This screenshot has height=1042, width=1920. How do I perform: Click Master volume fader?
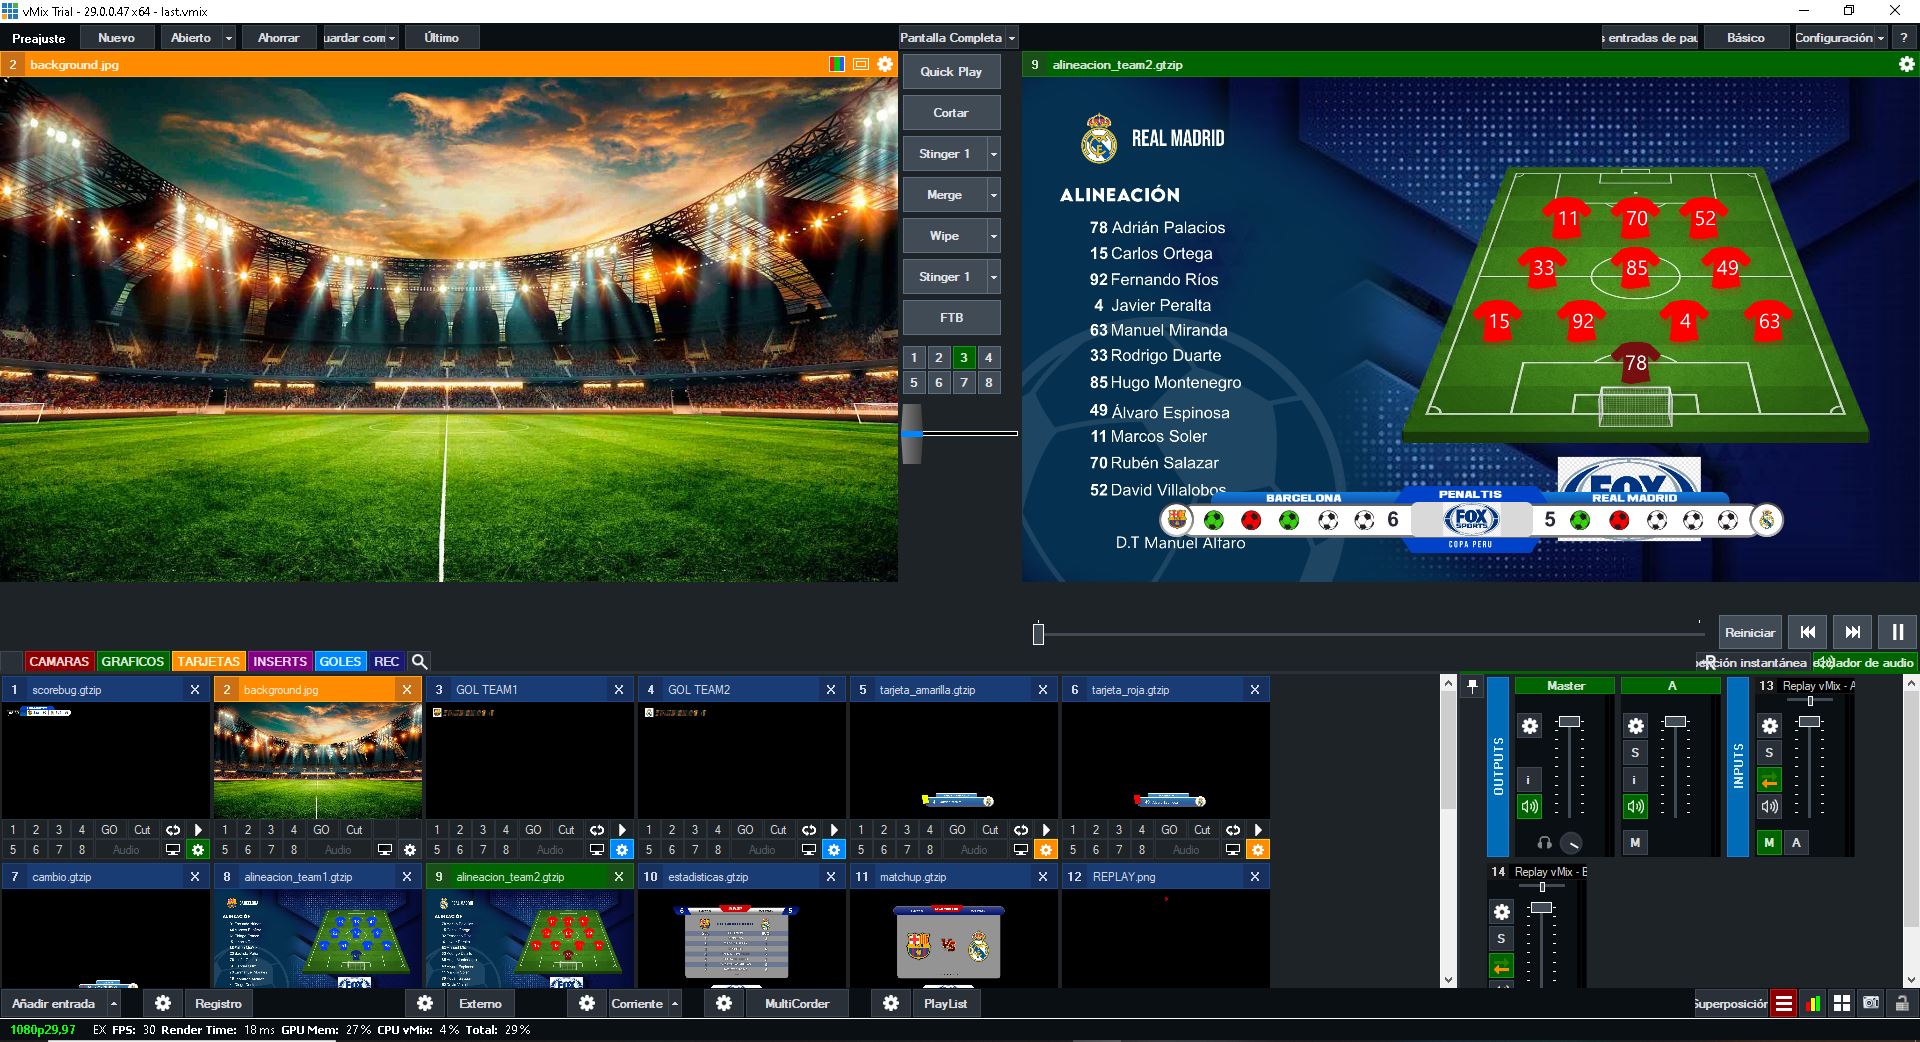[1569, 722]
